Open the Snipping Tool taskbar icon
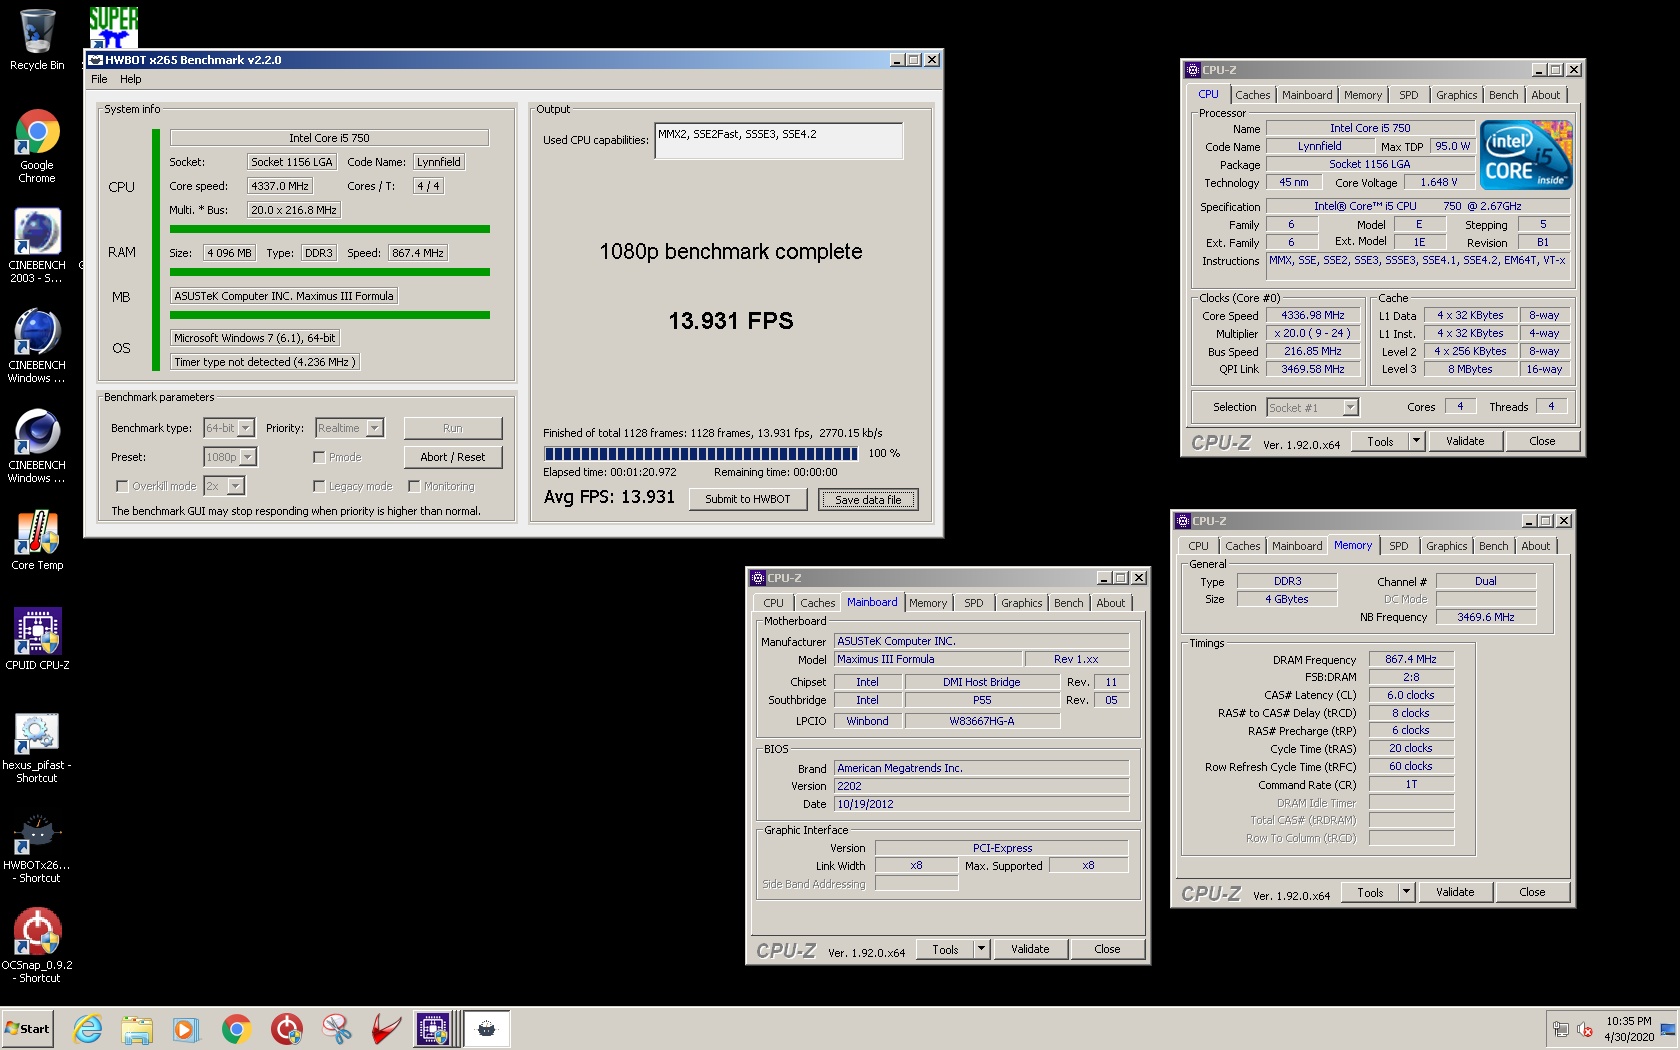The image size is (1680, 1050). pos(337,1029)
